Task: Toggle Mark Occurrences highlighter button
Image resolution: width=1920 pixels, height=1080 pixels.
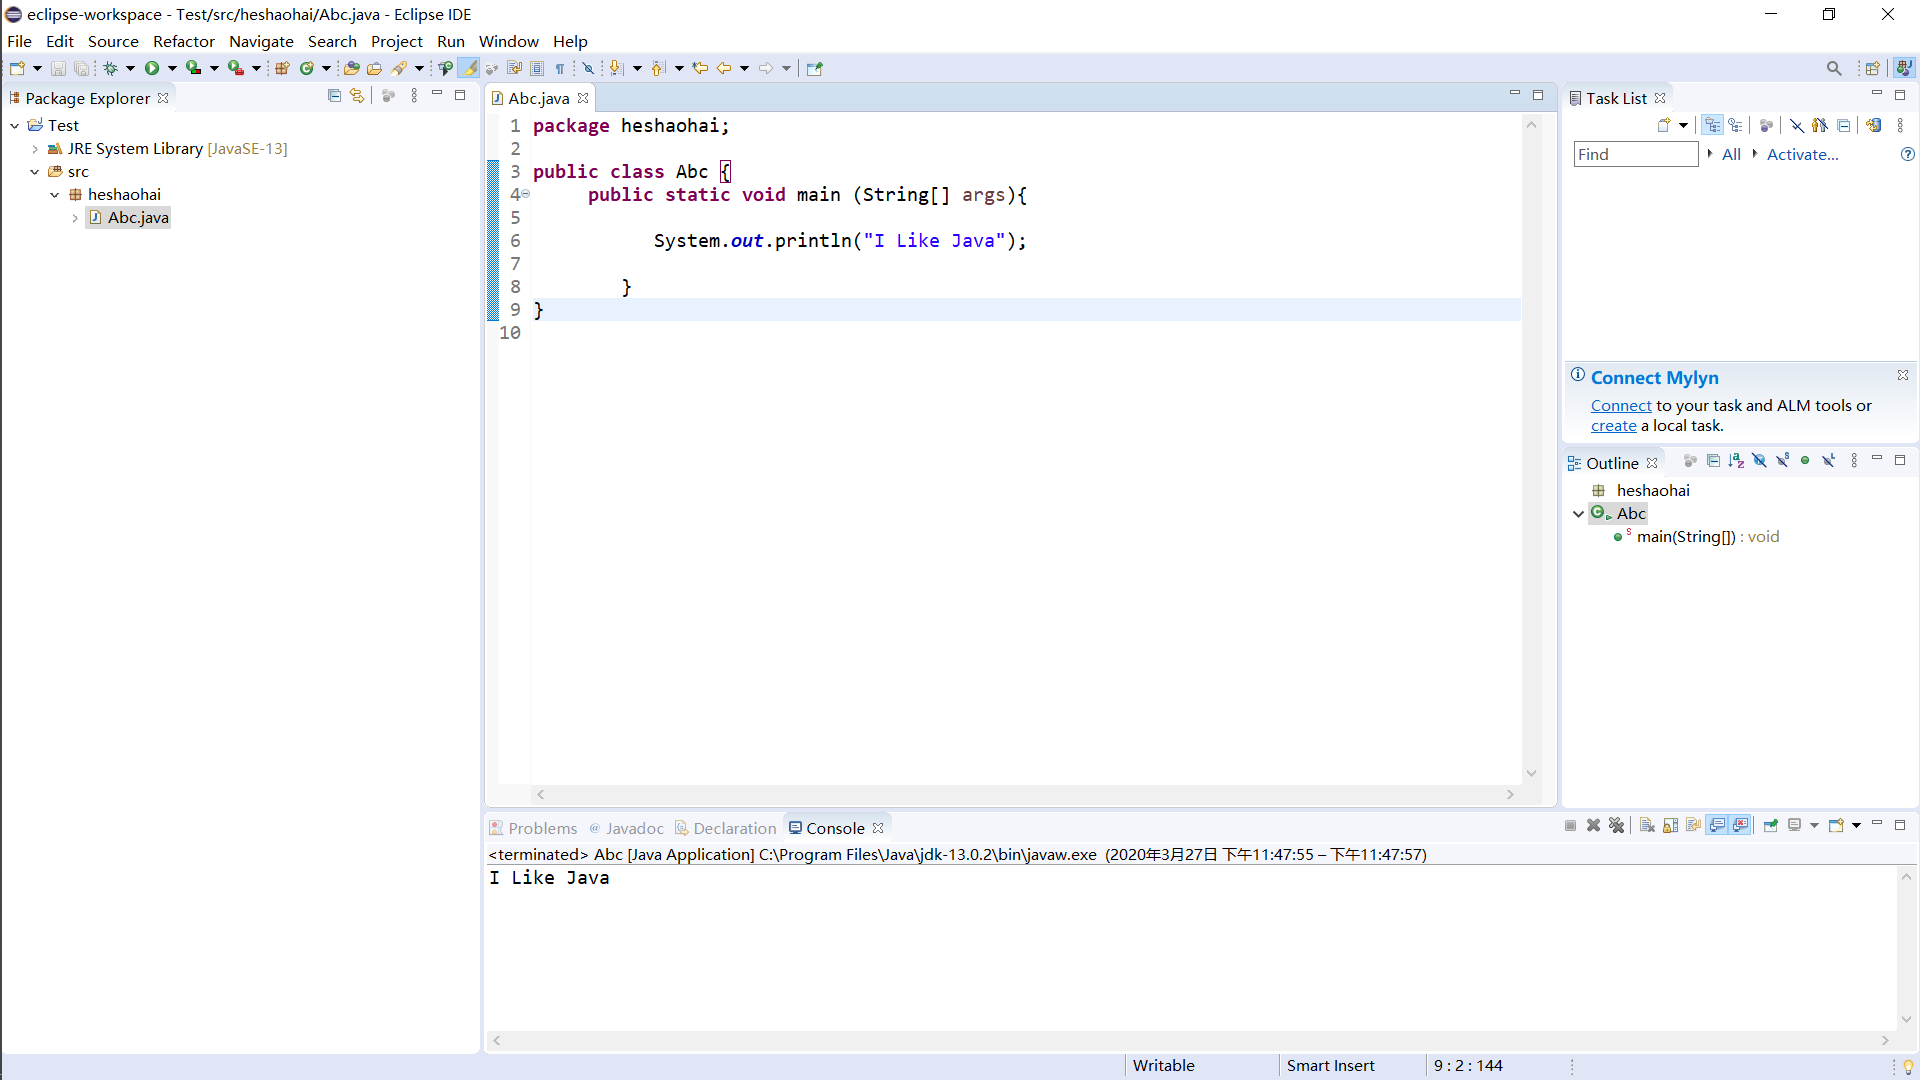Action: (469, 68)
